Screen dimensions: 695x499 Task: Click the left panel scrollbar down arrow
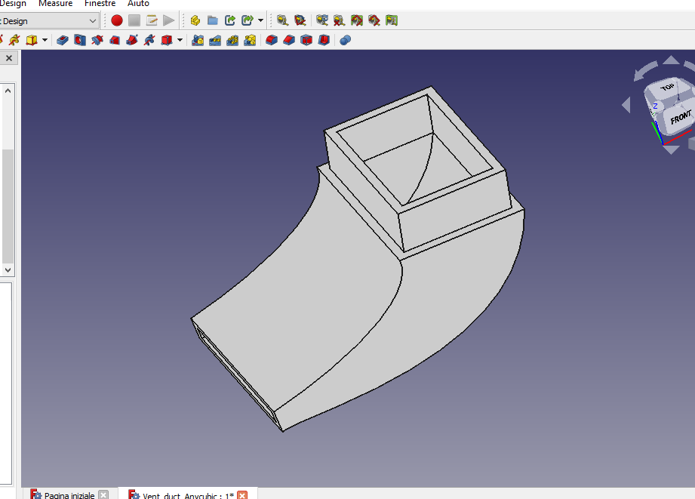(x=8, y=269)
